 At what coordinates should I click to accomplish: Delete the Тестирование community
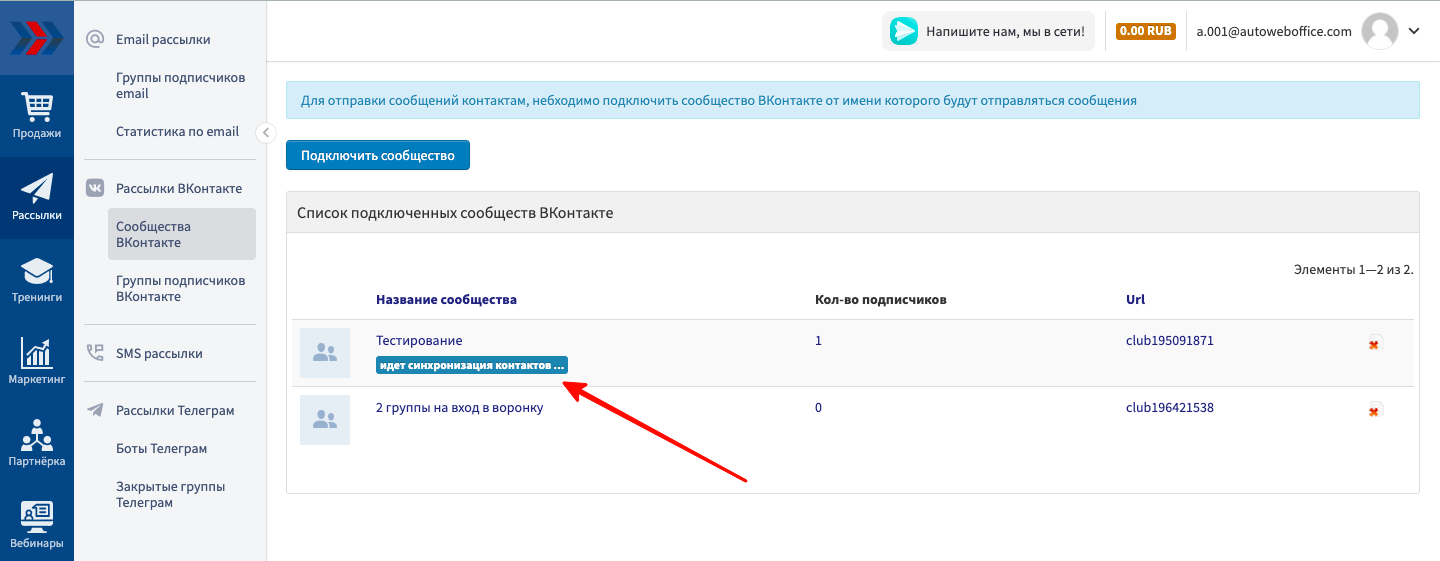[x=1374, y=344]
